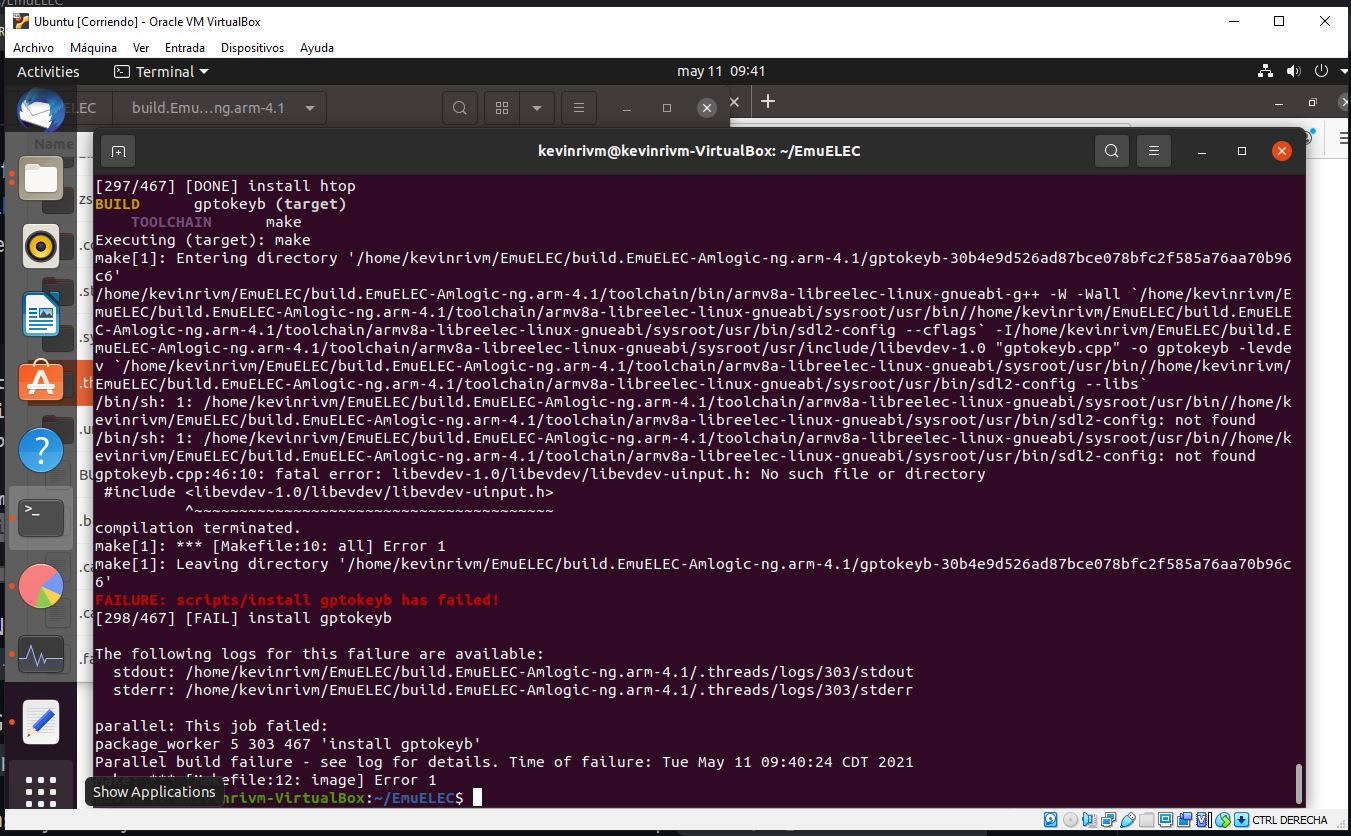Click the Activities button
The height and width of the screenshot is (836, 1351).
pos(48,71)
